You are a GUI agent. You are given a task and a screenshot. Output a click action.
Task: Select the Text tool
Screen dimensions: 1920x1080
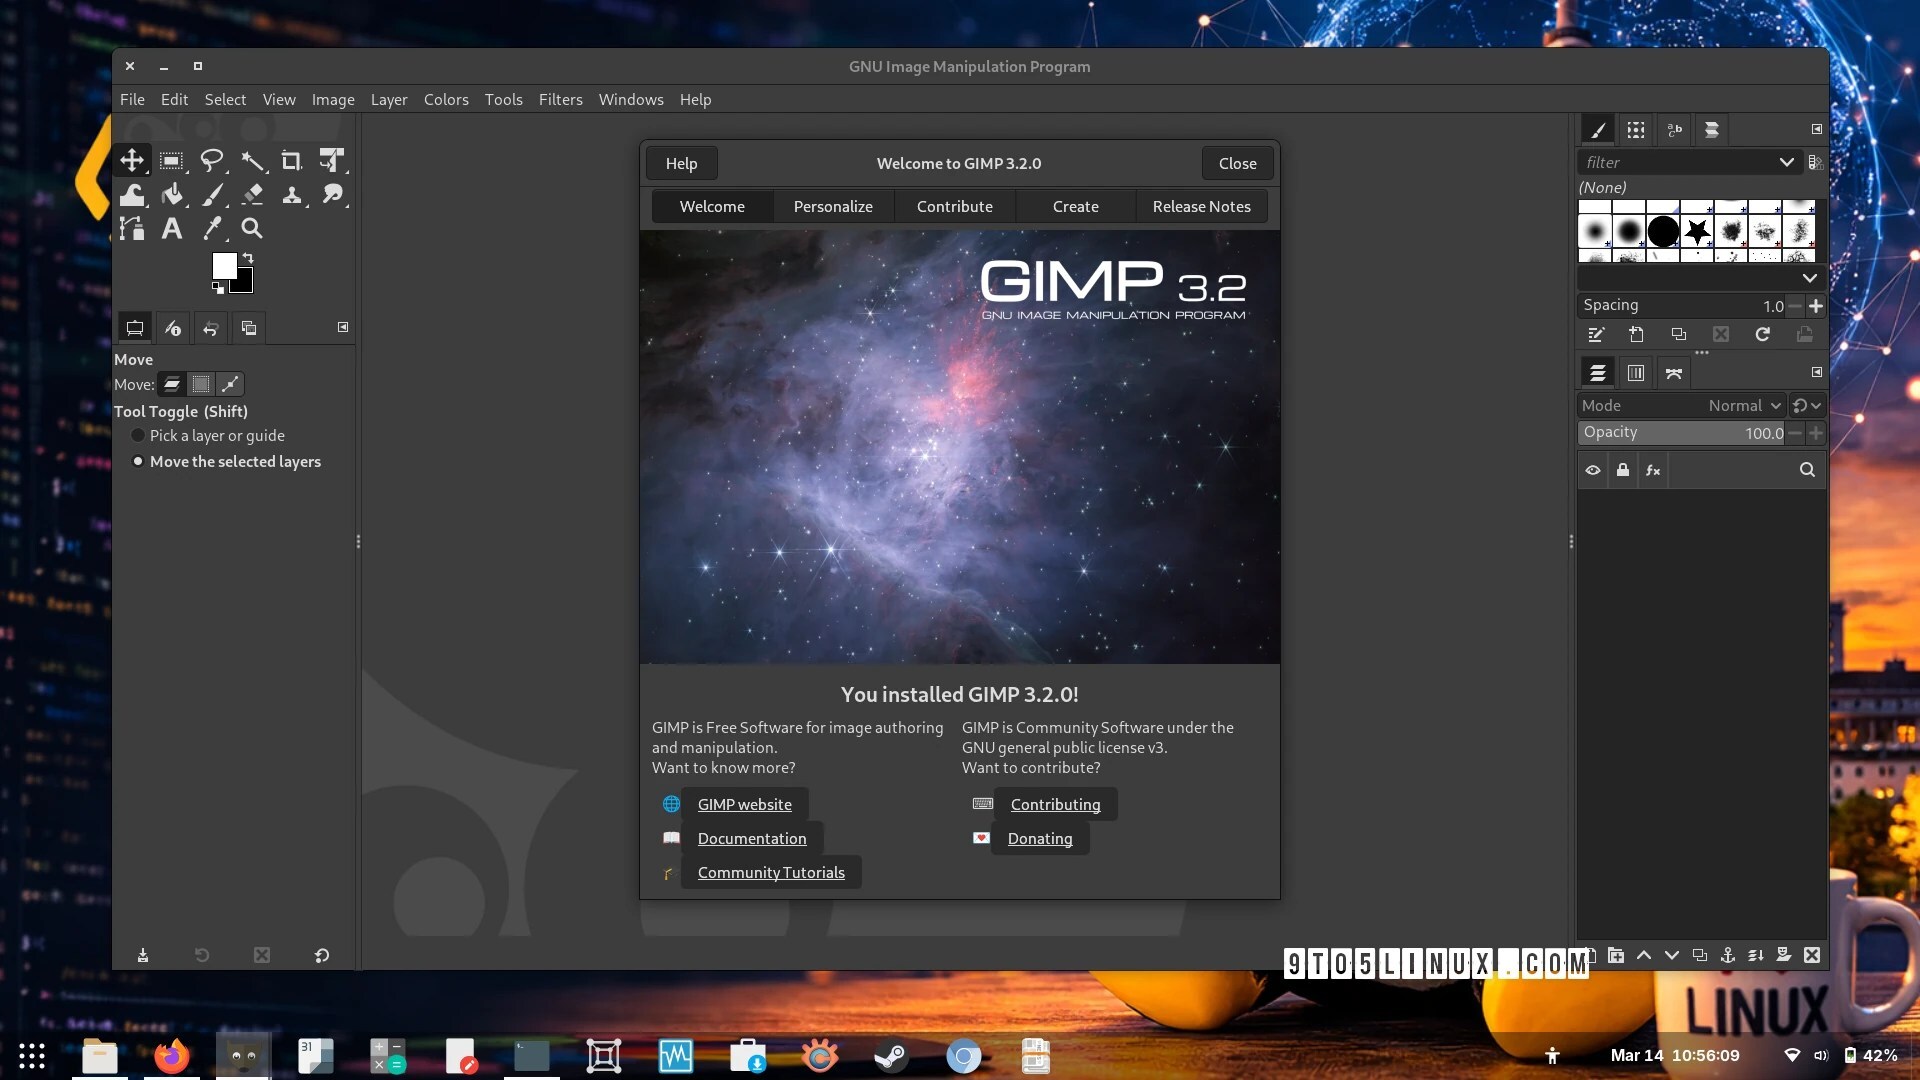click(x=172, y=229)
